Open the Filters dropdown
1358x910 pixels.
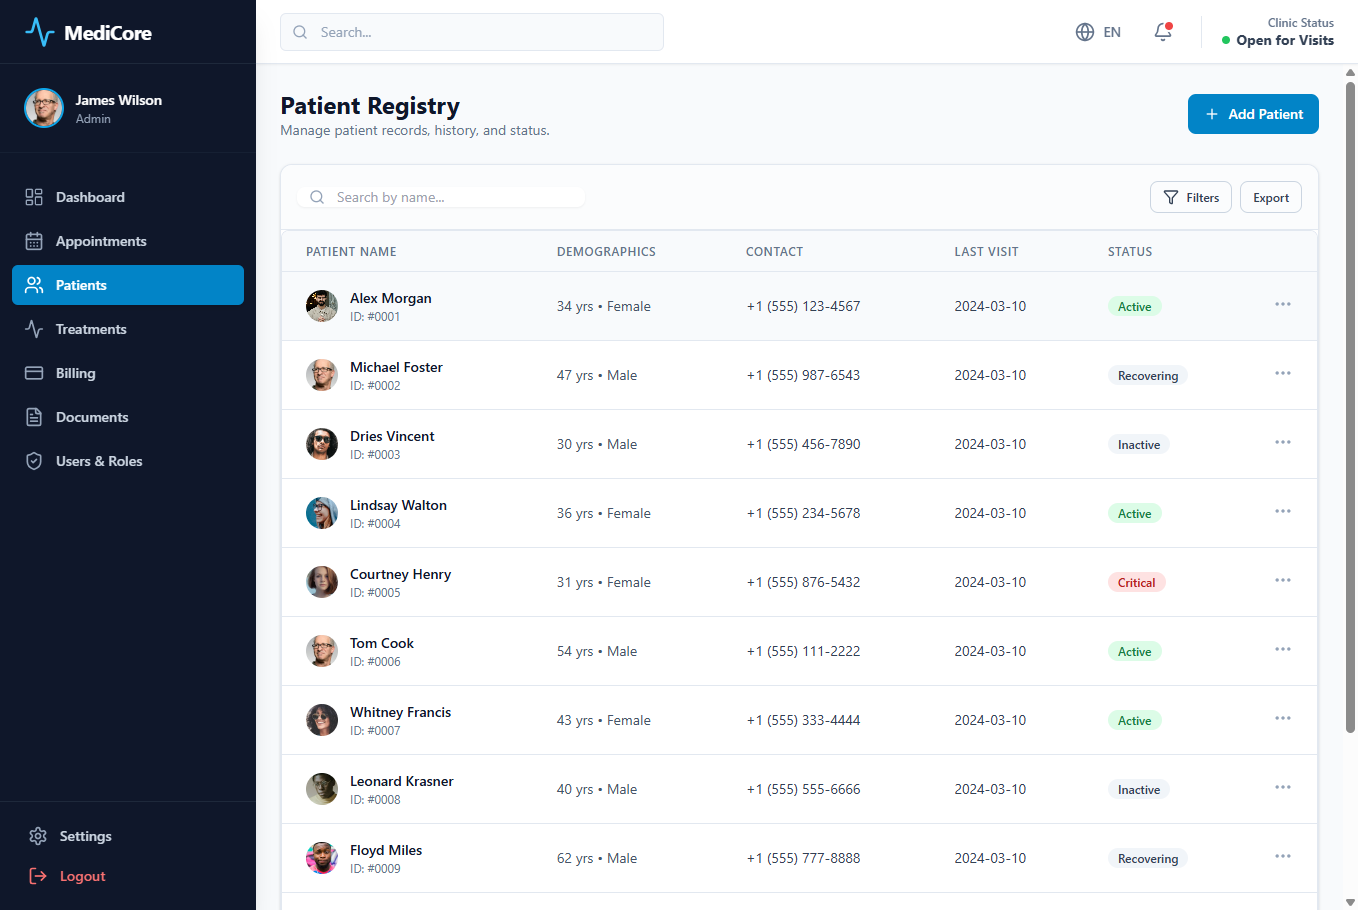(x=1191, y=197)
